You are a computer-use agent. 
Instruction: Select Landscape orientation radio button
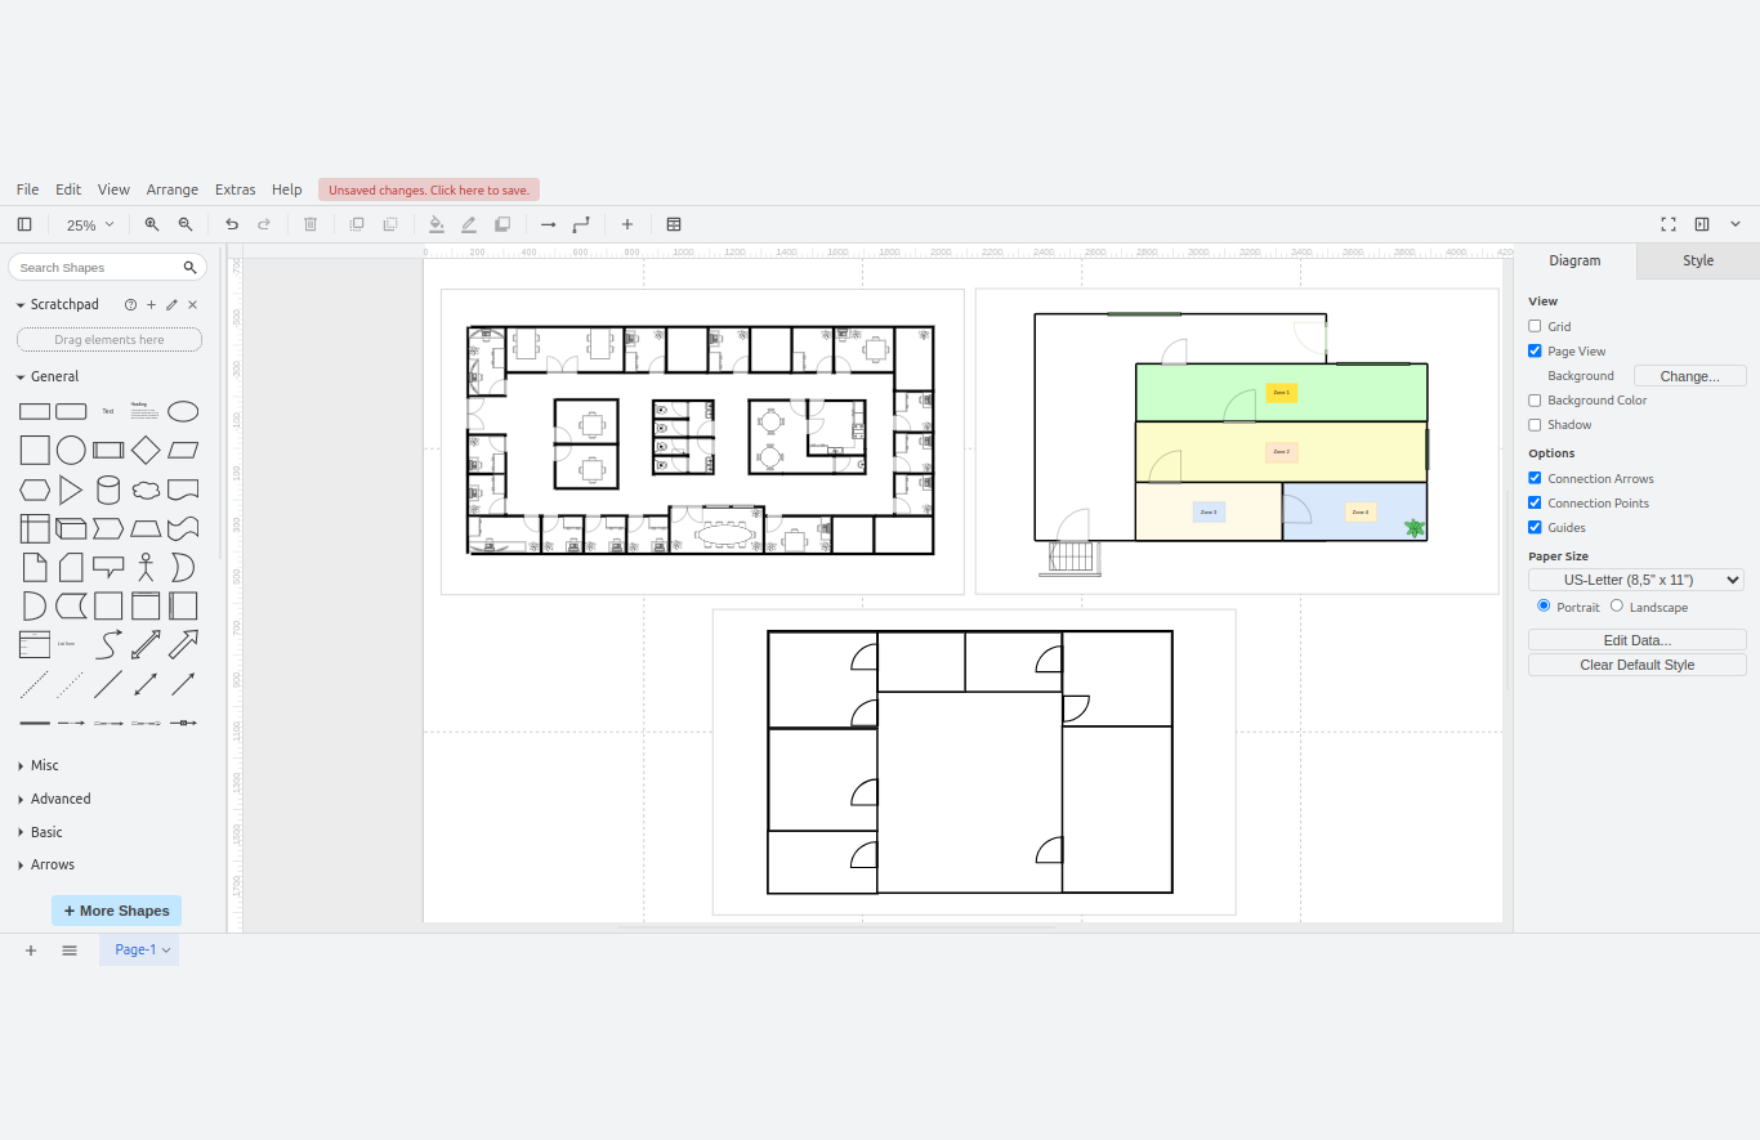1617,606
